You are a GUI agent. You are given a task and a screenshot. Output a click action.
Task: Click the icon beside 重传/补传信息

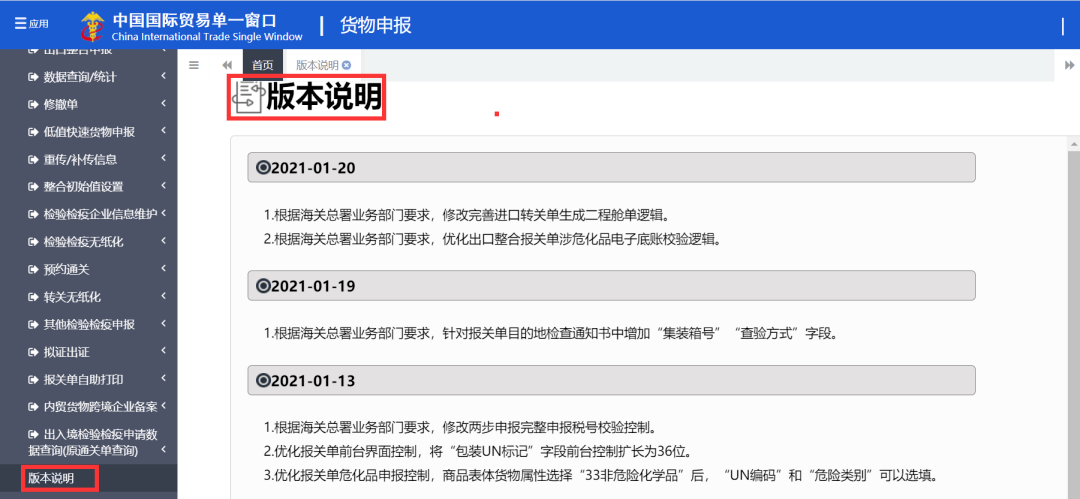[x=32, y=159]
